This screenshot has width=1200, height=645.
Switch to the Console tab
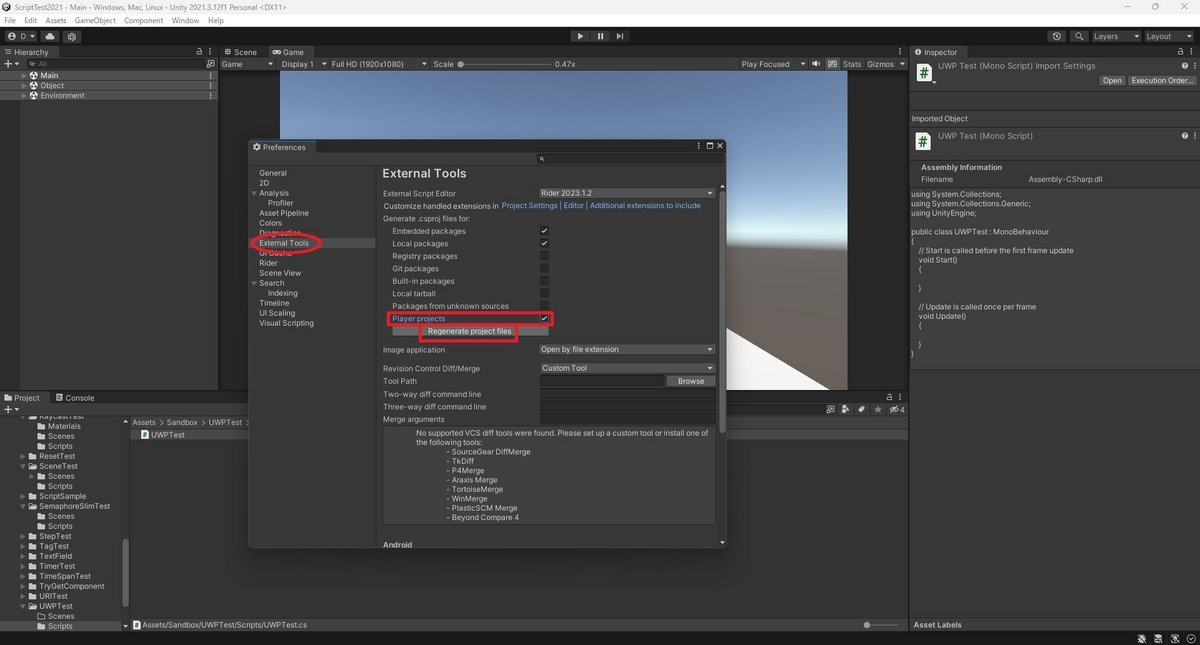click(75, 397)
